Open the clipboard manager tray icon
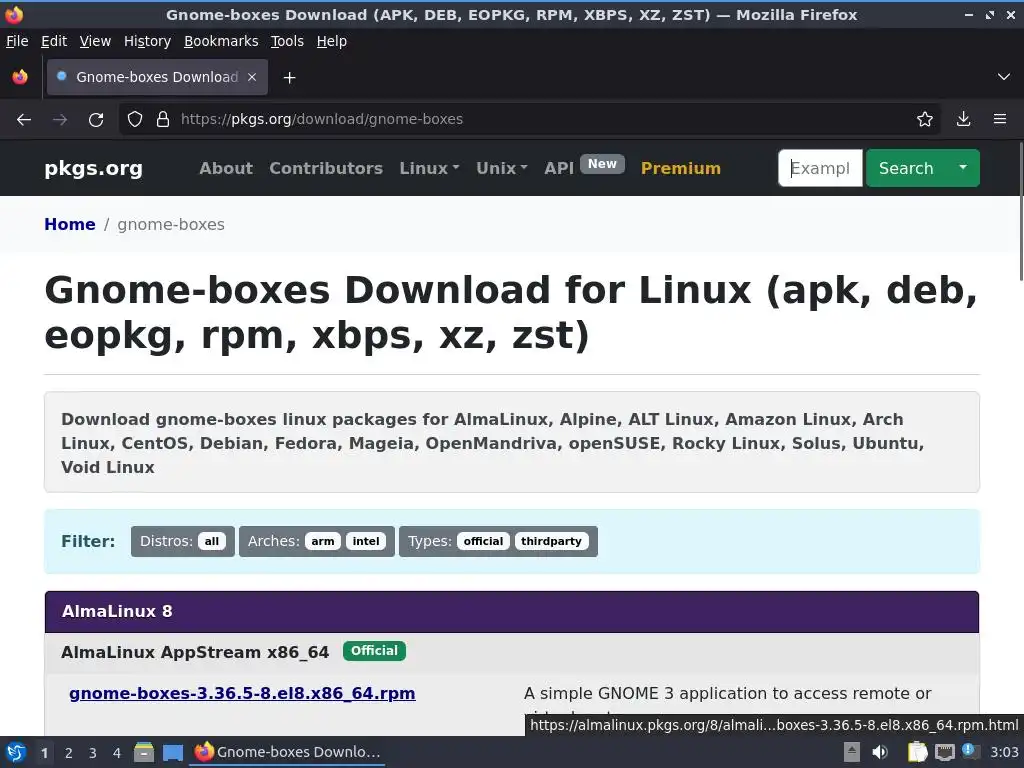Image resolution: width=1024 pixels, height=768 pixels. (917, 752)
